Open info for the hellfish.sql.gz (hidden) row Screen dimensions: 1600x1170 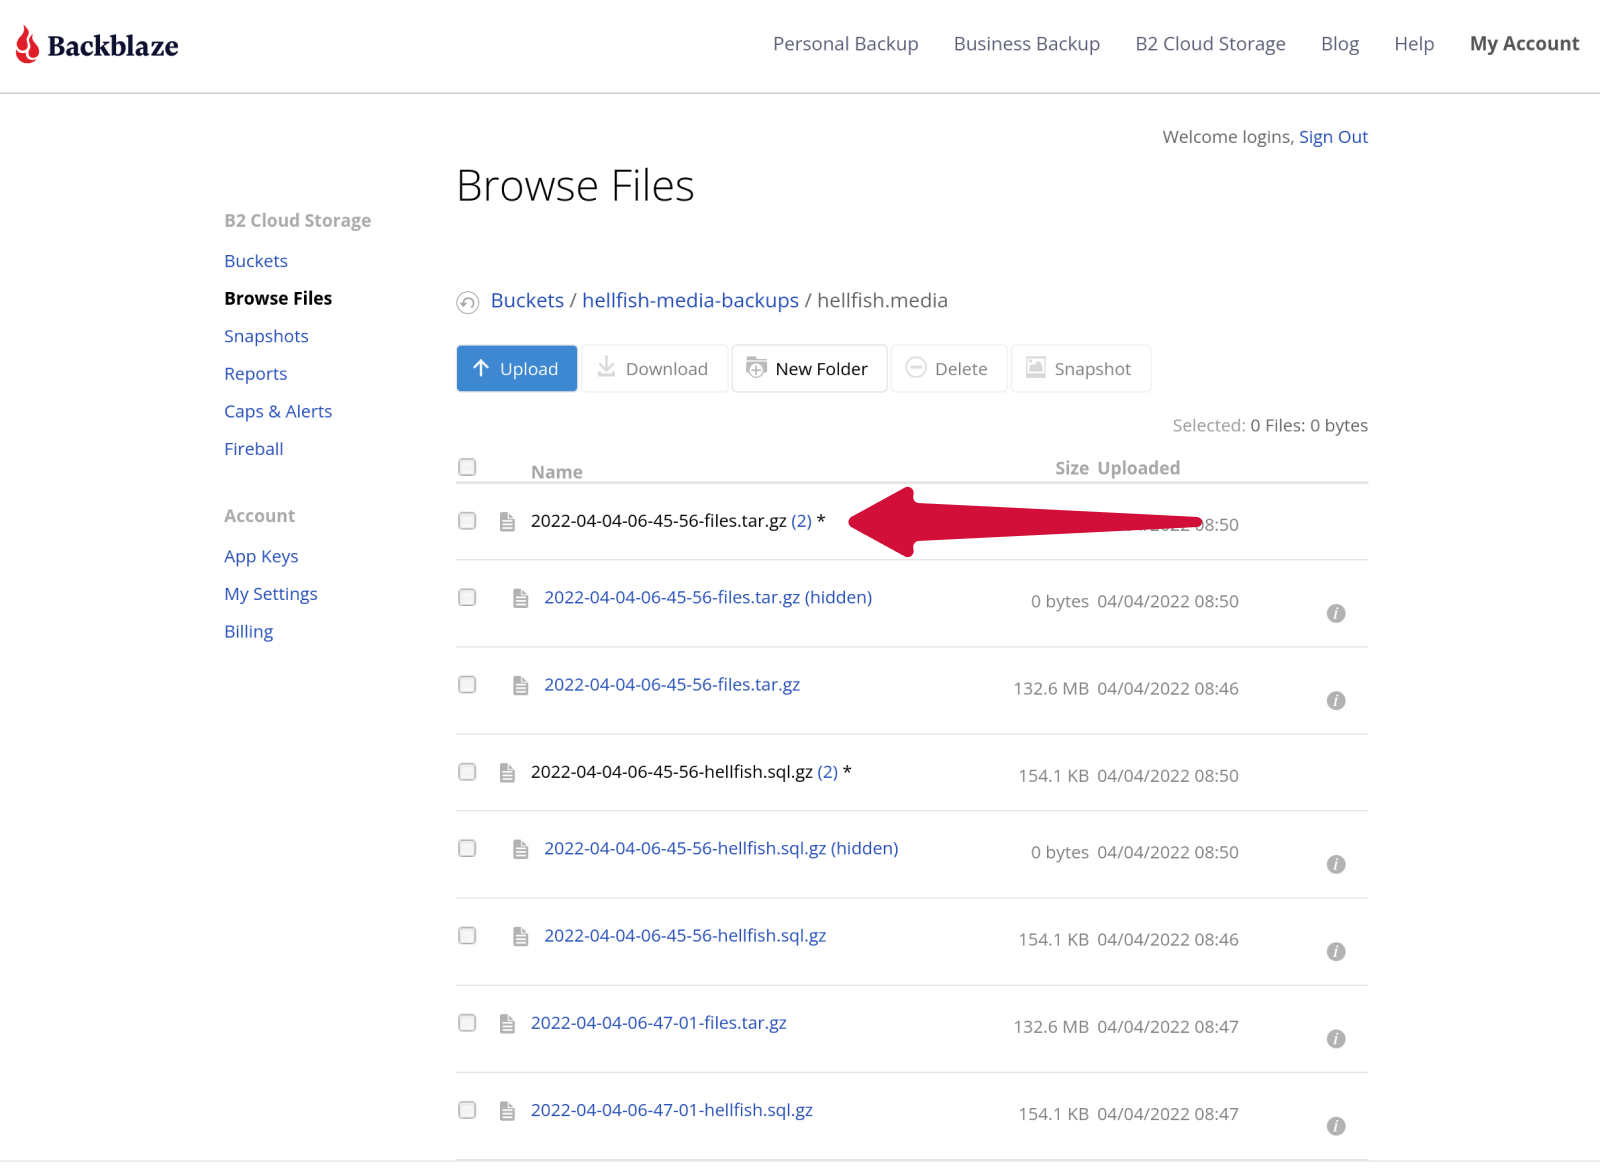coord(1336,864)
